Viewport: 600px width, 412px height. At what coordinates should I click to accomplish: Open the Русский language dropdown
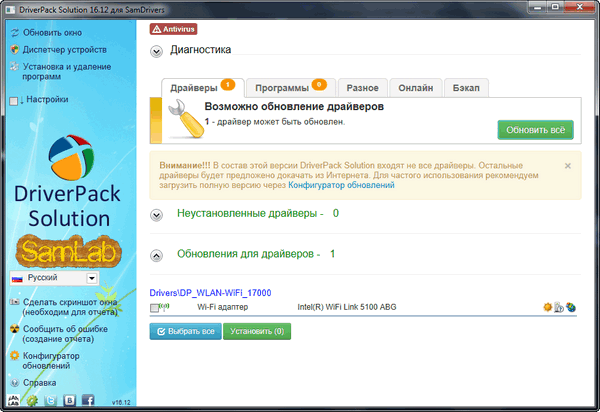pos(92,278)
